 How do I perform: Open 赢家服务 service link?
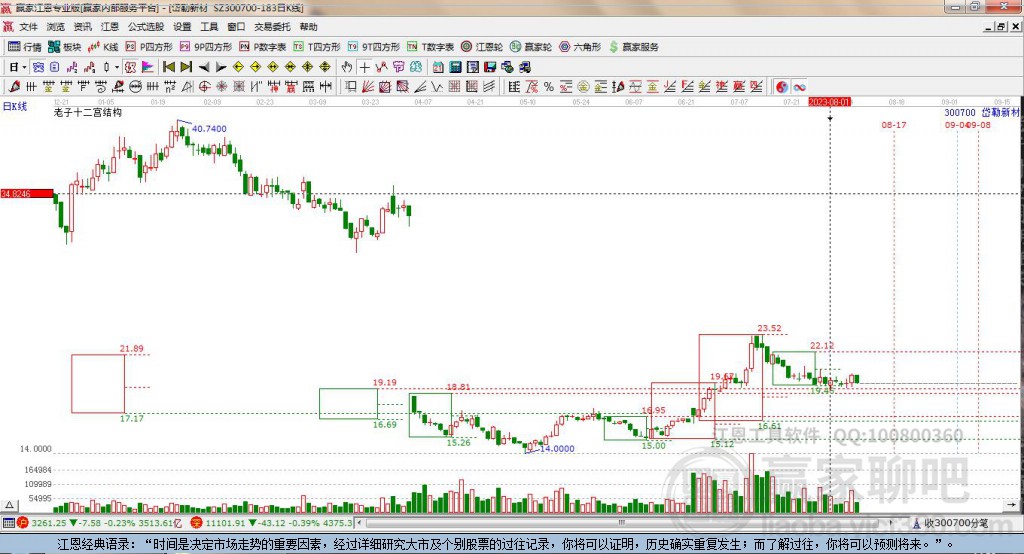634,47
